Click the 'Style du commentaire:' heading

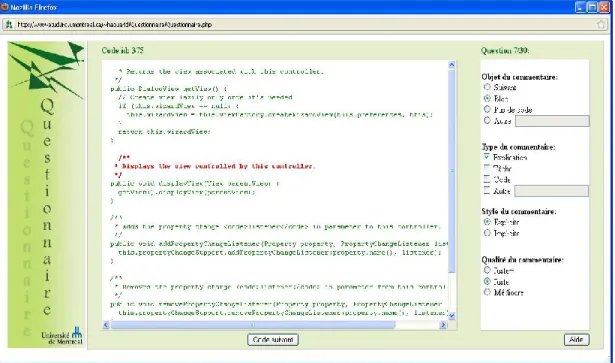[x=519, y=211]
